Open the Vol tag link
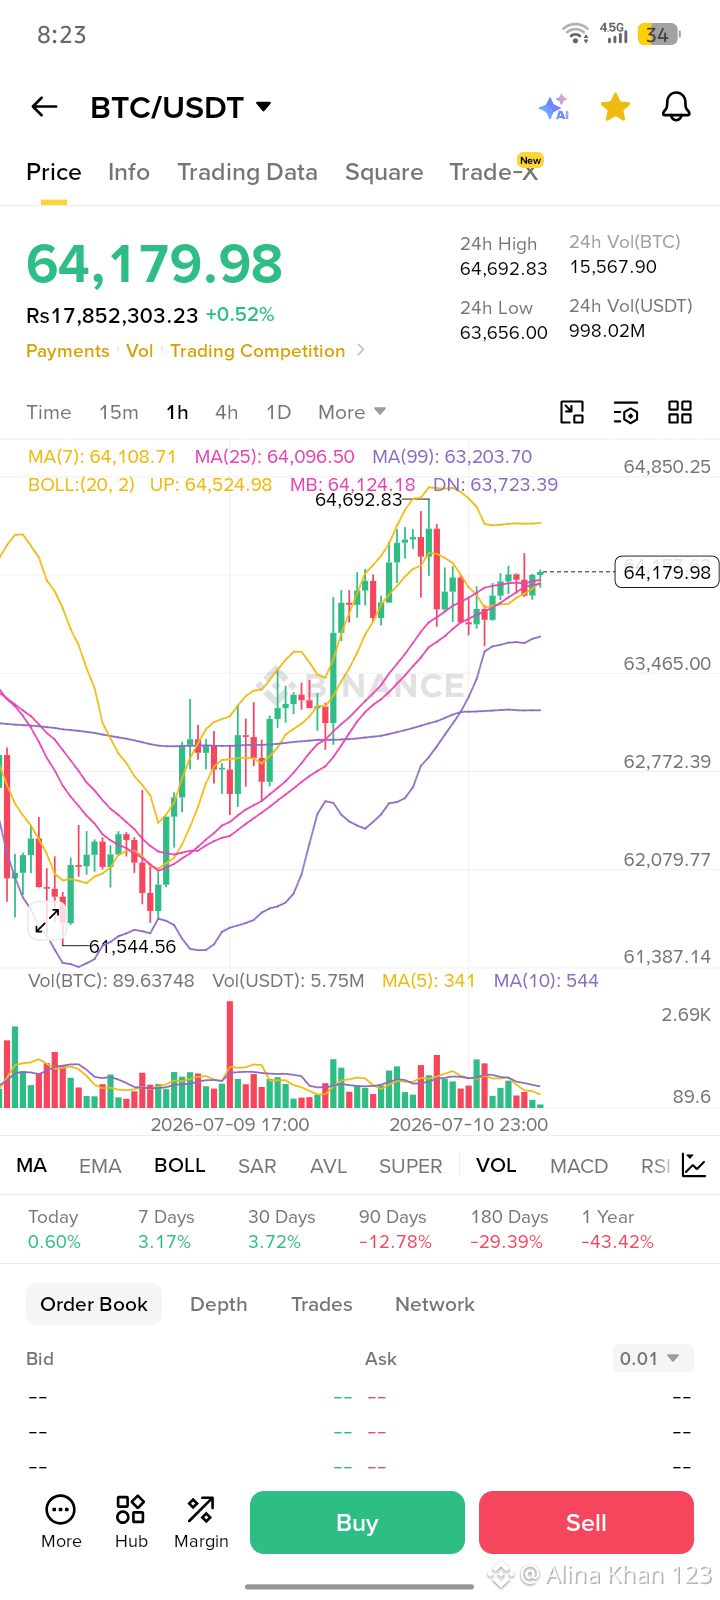 (x=140, y=351)
